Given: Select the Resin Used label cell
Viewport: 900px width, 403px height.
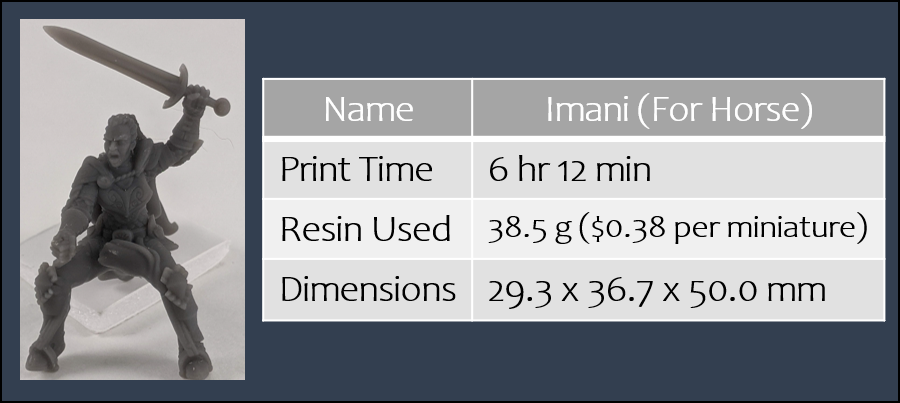Looking at the screenshot, I should pyautogui.click(x=367, y=229).
